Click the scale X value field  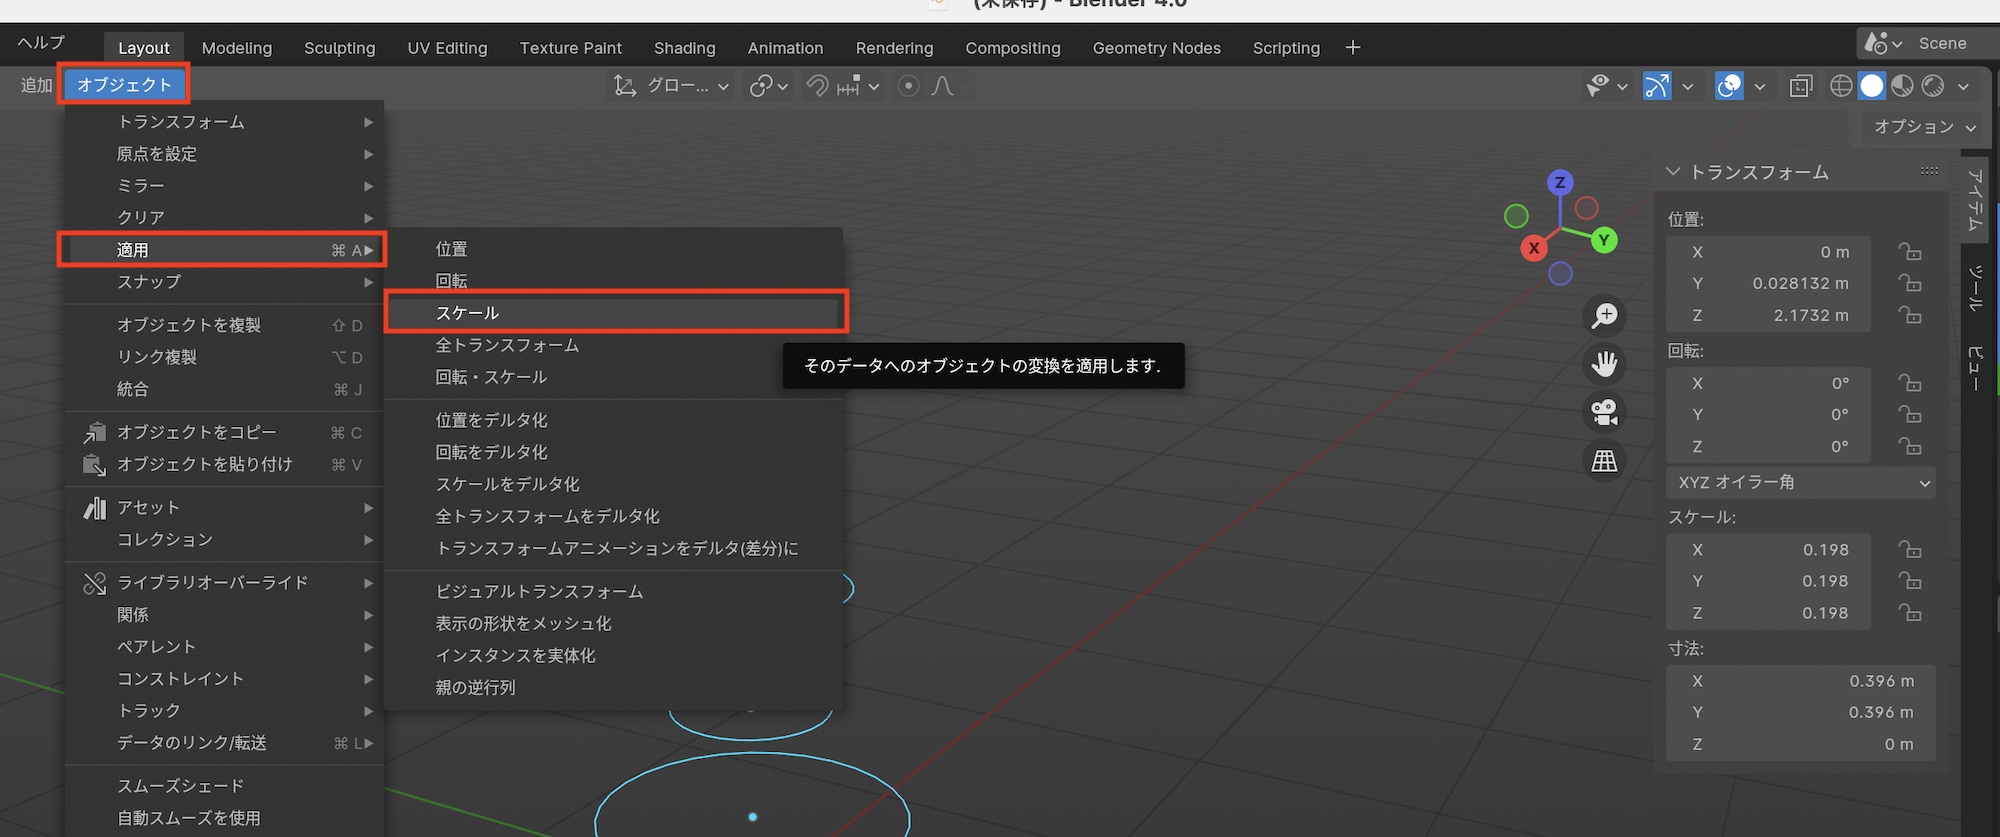tap(1768, 550)
